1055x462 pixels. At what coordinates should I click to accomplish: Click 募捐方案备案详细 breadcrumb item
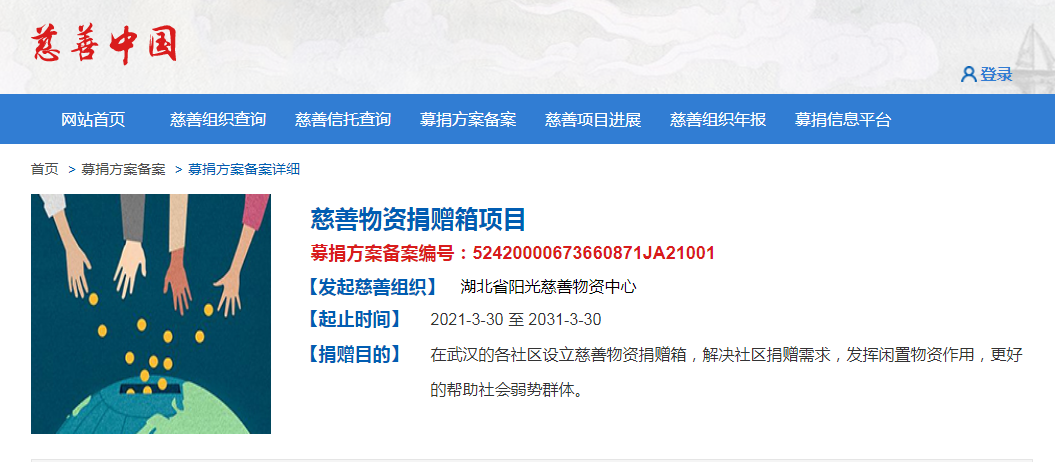point(244,169)
